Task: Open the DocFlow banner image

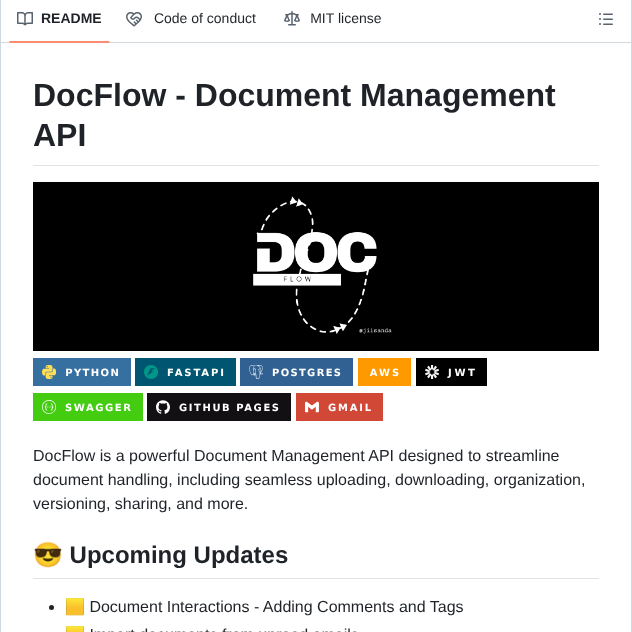Action: pyautogui.click(x=316, y=266)
